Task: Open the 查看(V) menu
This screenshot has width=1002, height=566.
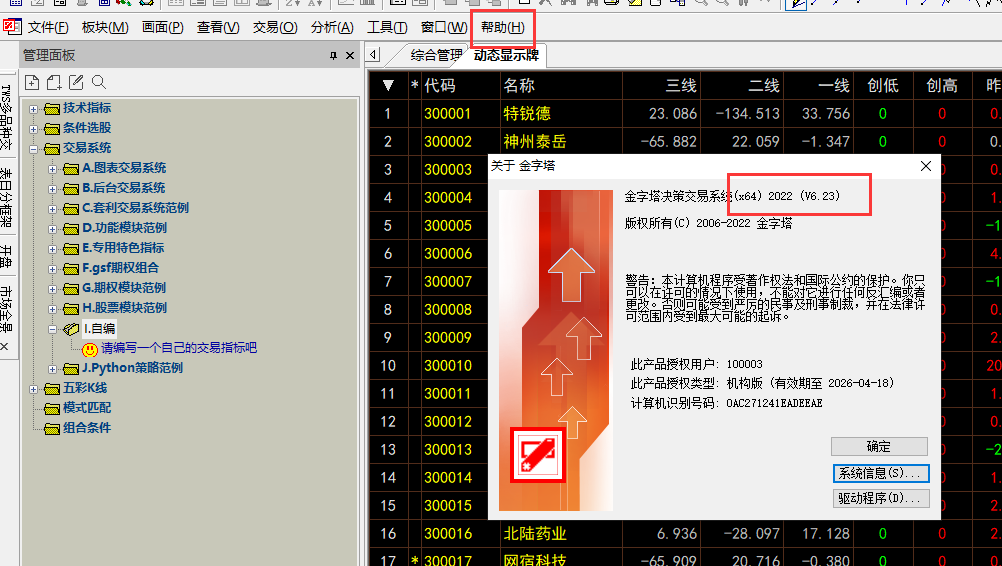Action: 218,27
